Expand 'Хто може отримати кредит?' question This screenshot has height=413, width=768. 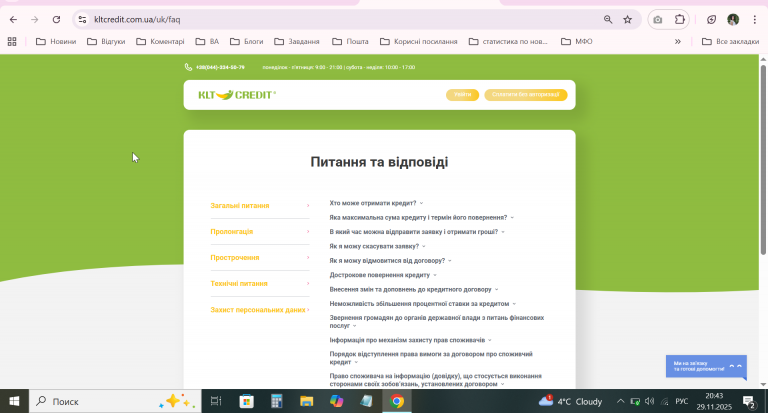click(376, 203)
